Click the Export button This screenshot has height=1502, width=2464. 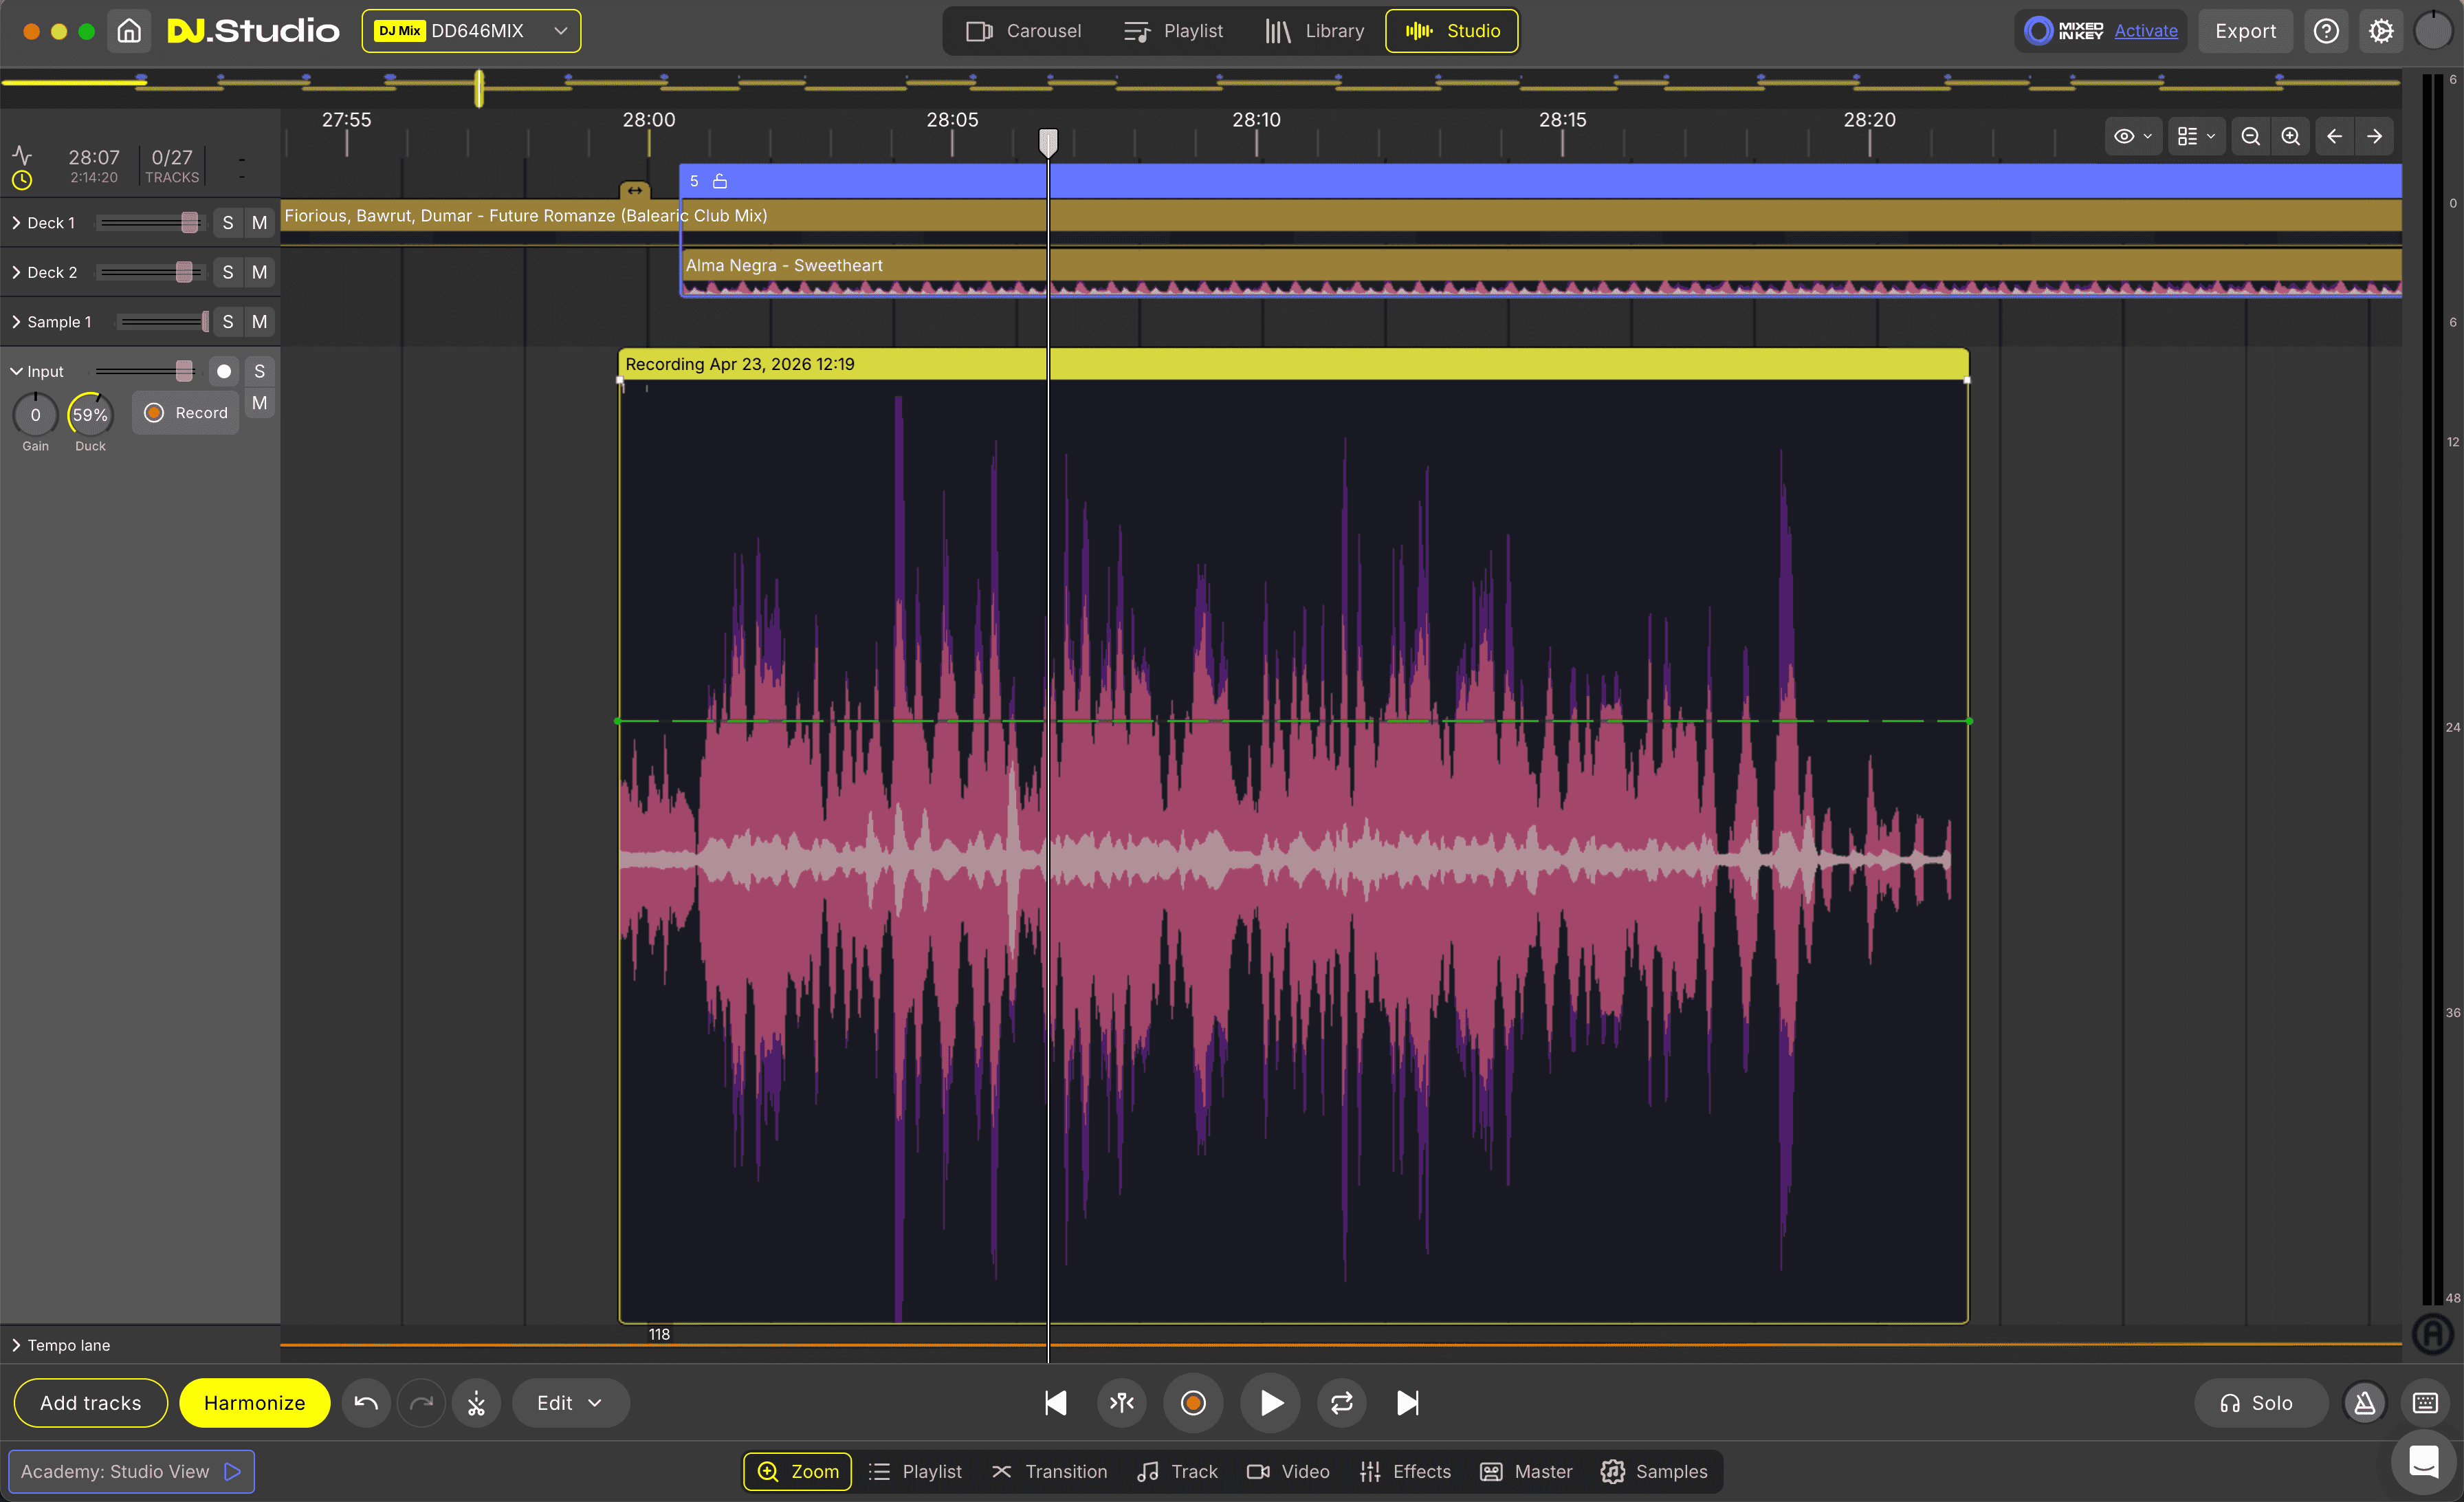2245,31
